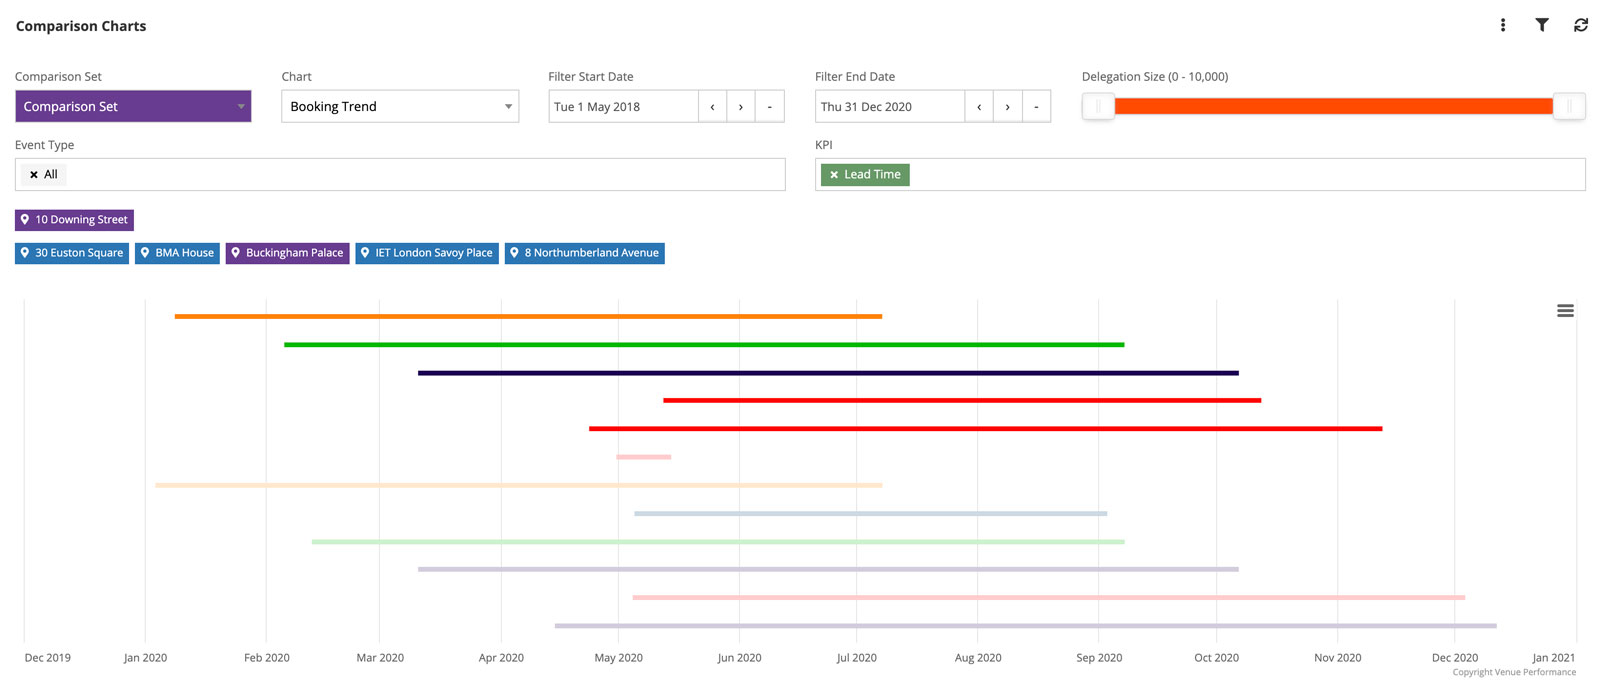This screenshot has width=1600, height=694.
Task: Click the refresh icon
Action: [1581, 25]
